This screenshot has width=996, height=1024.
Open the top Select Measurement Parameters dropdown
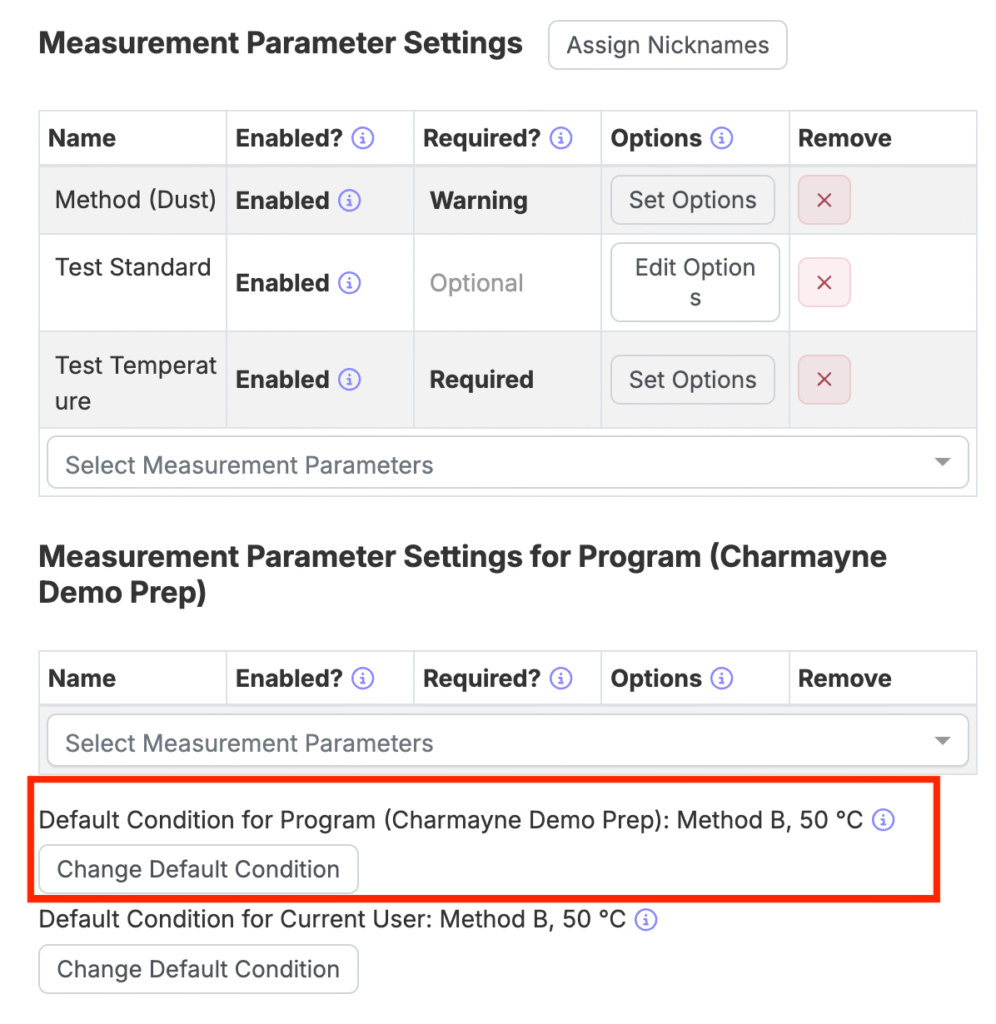507,462
